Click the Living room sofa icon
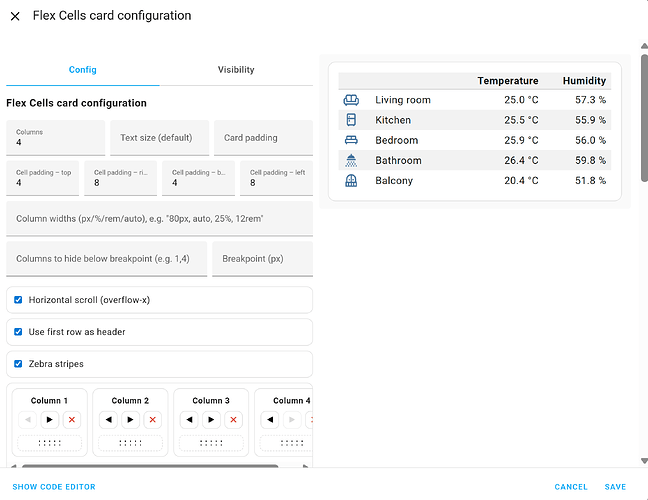The image size is (648, 500). coord(350,100)
